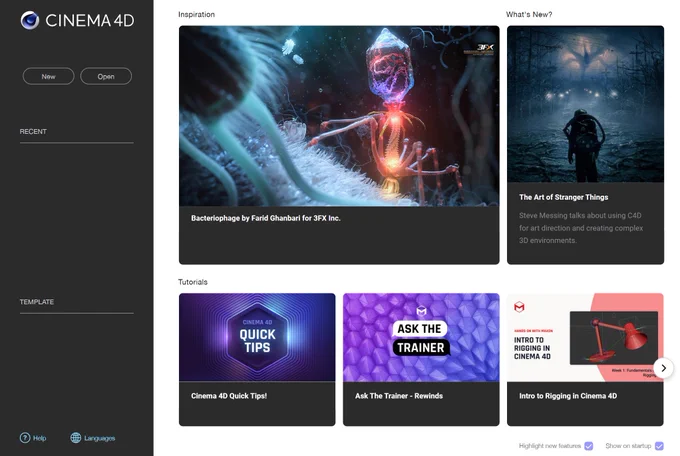The width and height of the screenshot is (680, 456).
Task: Open the Help question mark icon
Action: pos(25,438)
